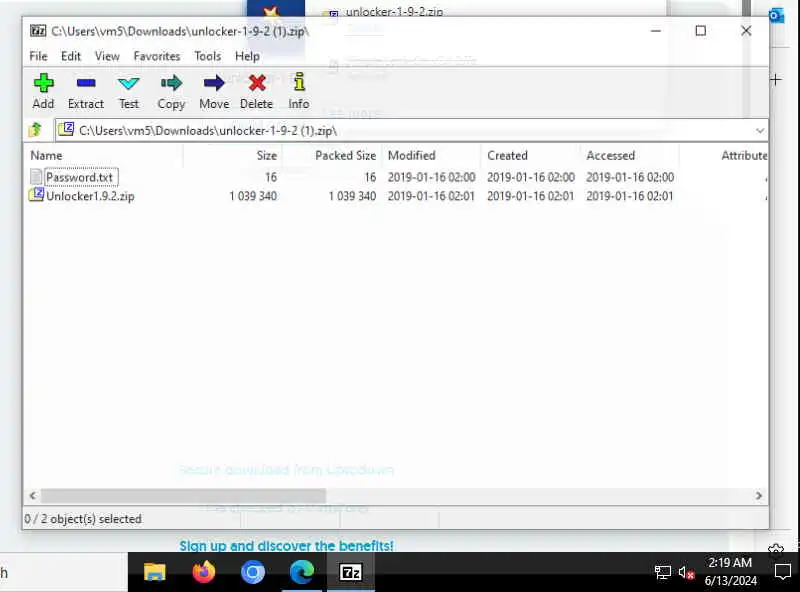
Task: Open the Info tool
Action: coord(299,82)
